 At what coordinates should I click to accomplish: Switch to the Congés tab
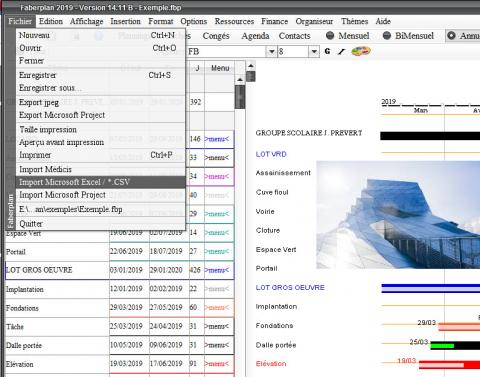point(216,36)
